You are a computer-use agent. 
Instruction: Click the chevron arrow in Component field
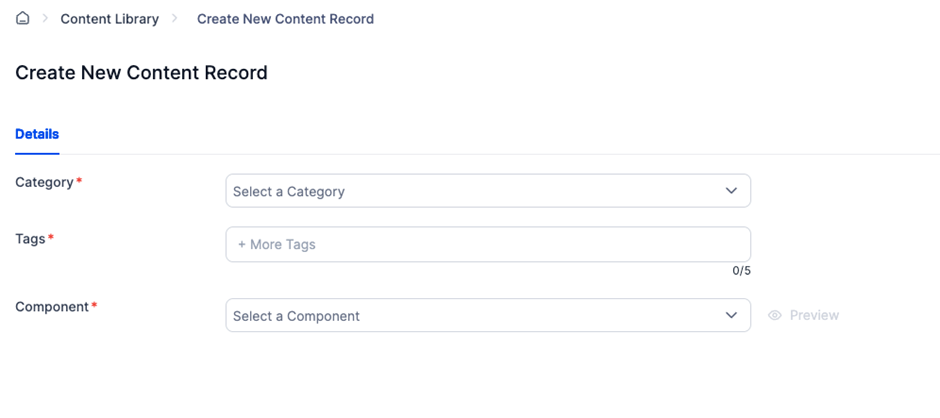[x=731, y=315]
